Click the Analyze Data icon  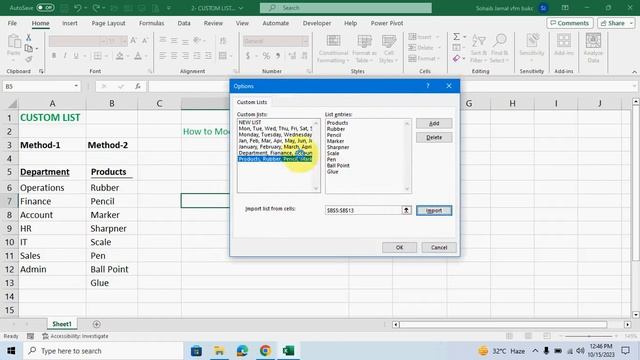[x=593, y=48]
